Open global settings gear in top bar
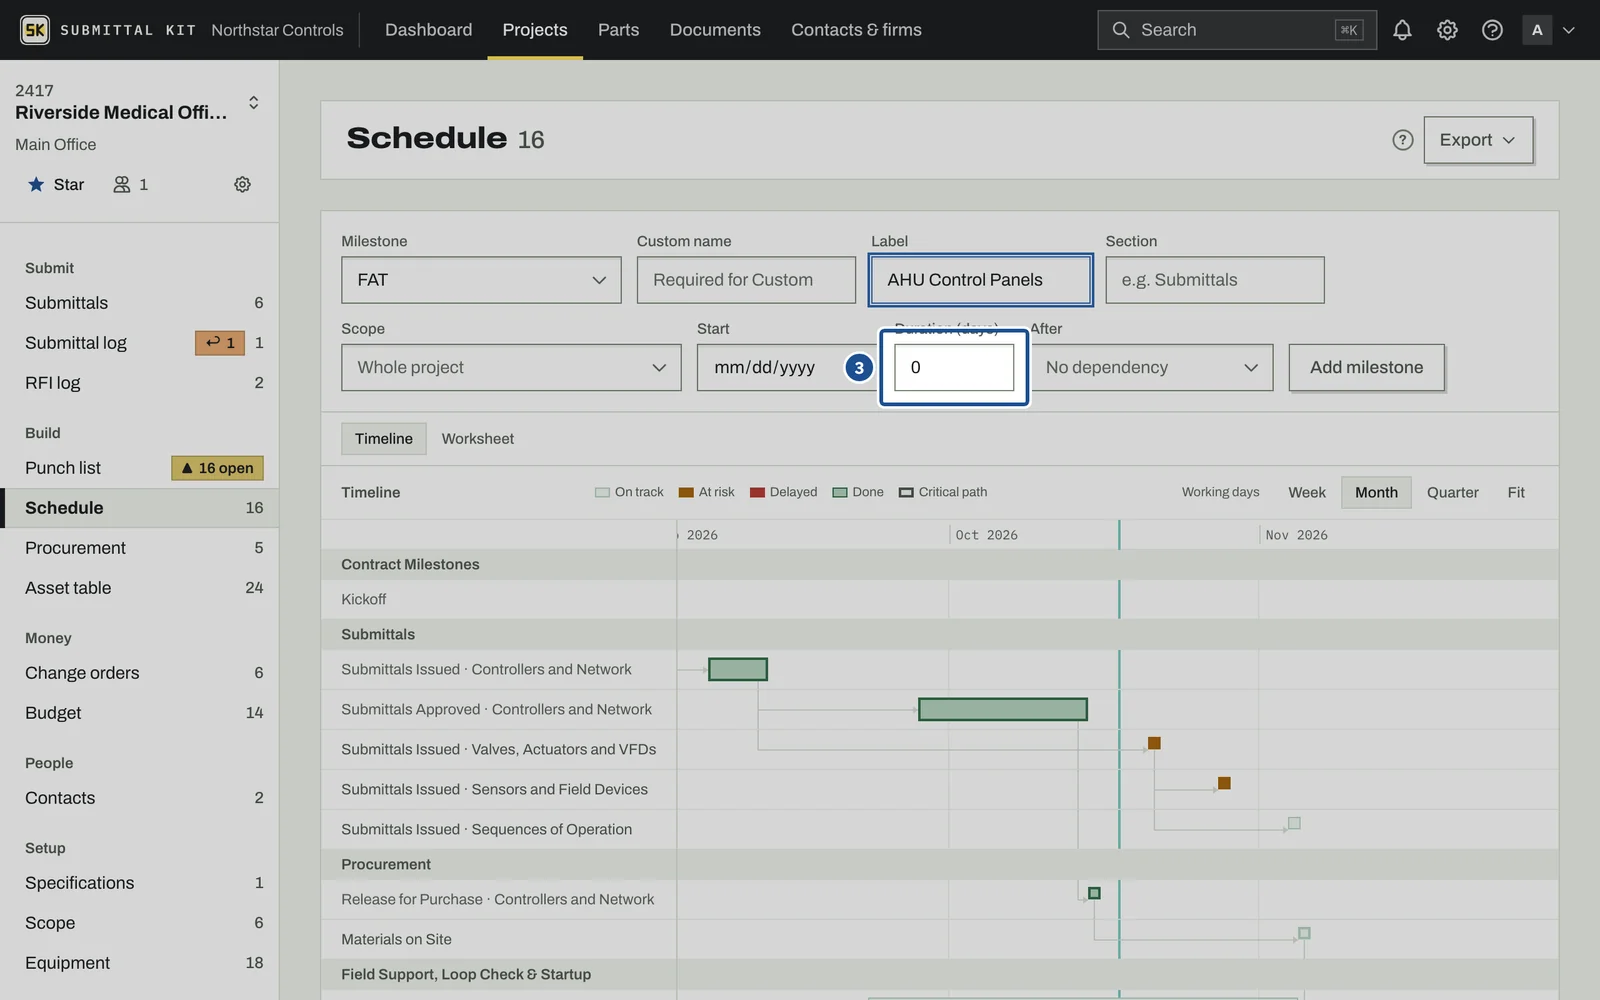This screenshot has width=1600, height=1000. (x=1447, y=30)
